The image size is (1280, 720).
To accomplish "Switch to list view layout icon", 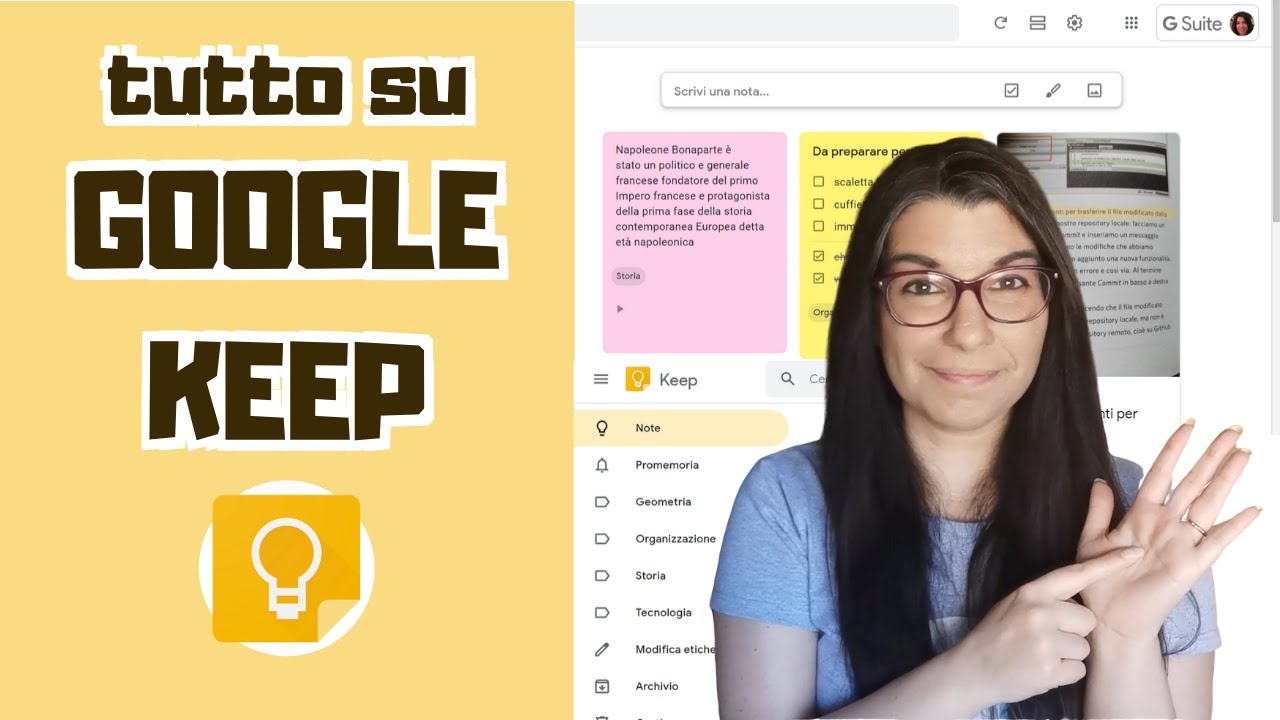I will click(x=1037, y=23).
